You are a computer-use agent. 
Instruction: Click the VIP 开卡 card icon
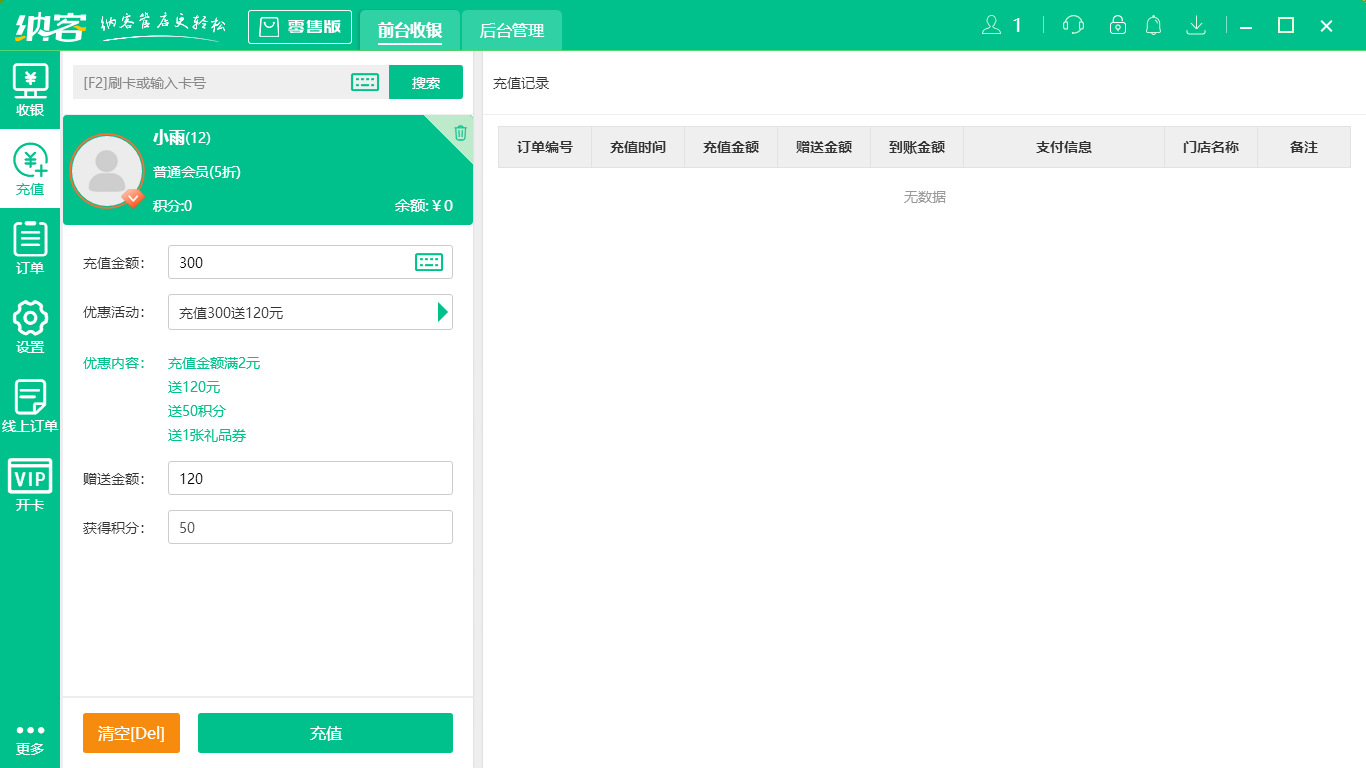[x=30, y=486]
